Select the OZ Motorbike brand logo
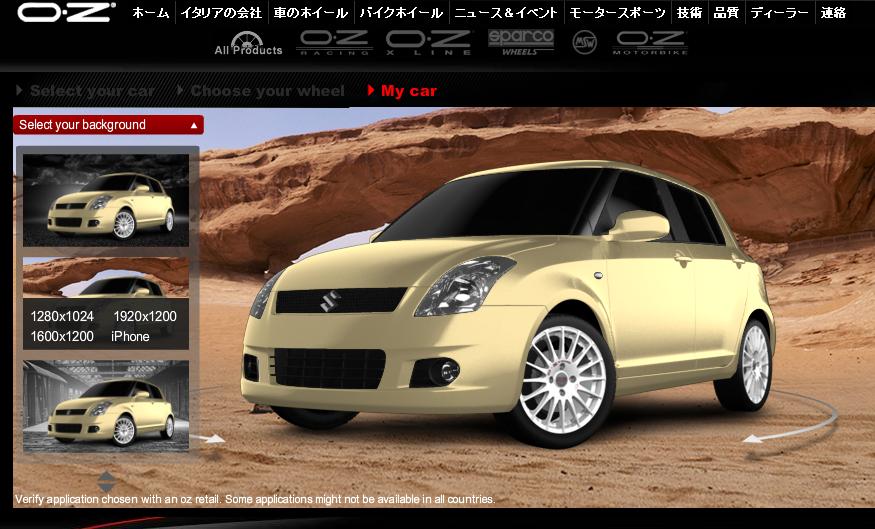 [x=650, y=42]
